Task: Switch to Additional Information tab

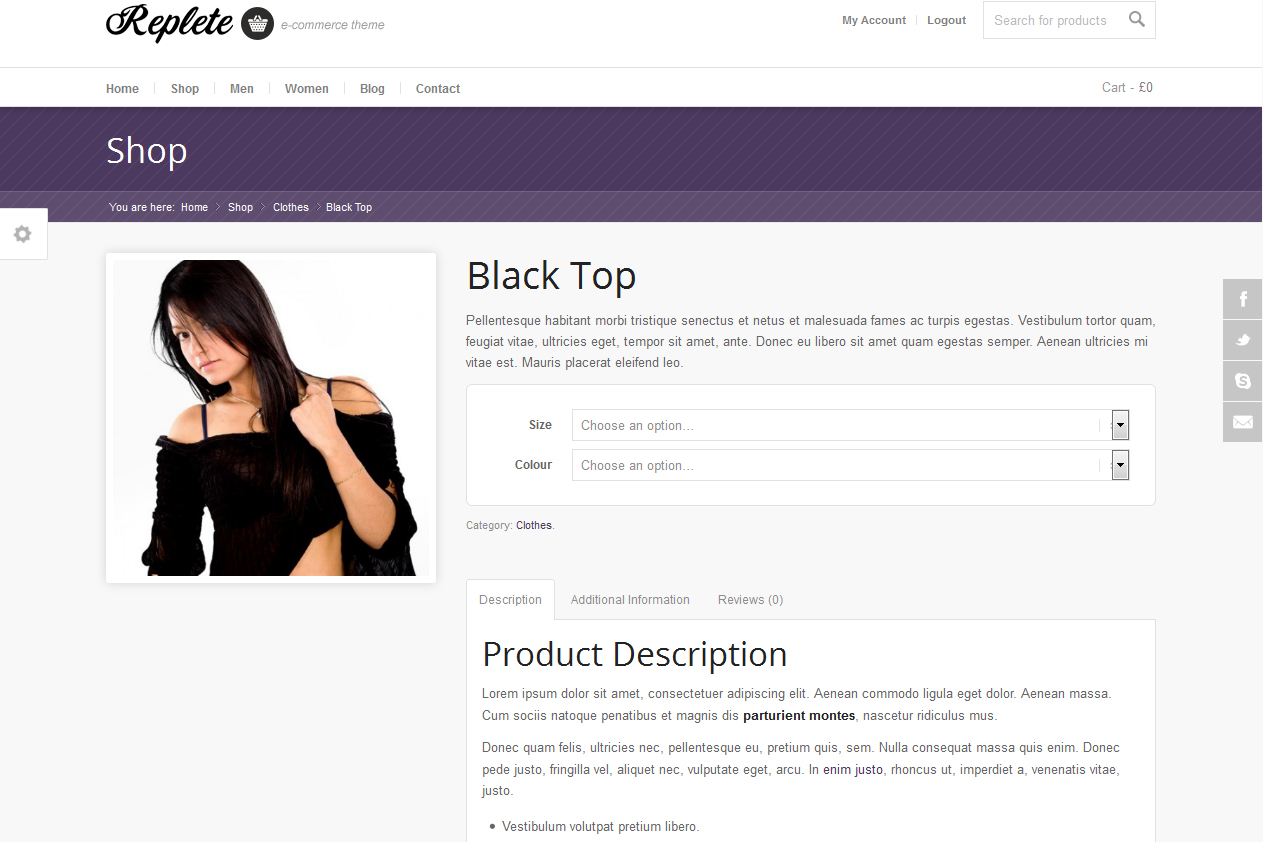Action: (x=630, y=600)
